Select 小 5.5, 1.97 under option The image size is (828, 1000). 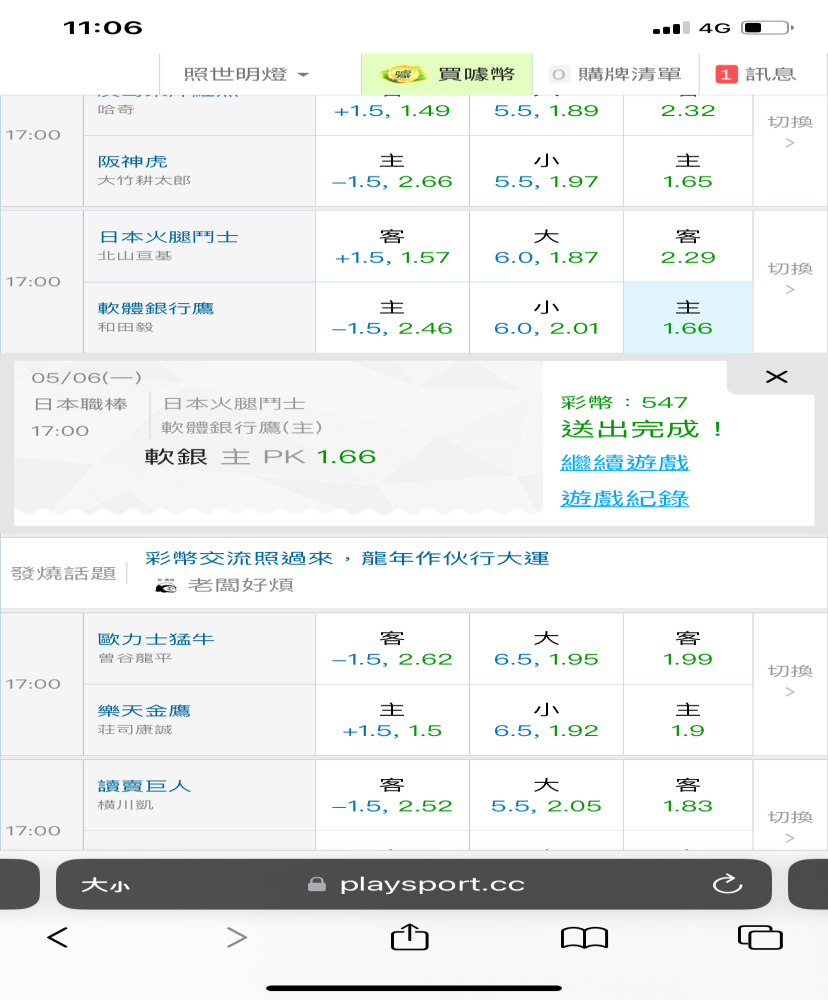[x=547, y=172]
